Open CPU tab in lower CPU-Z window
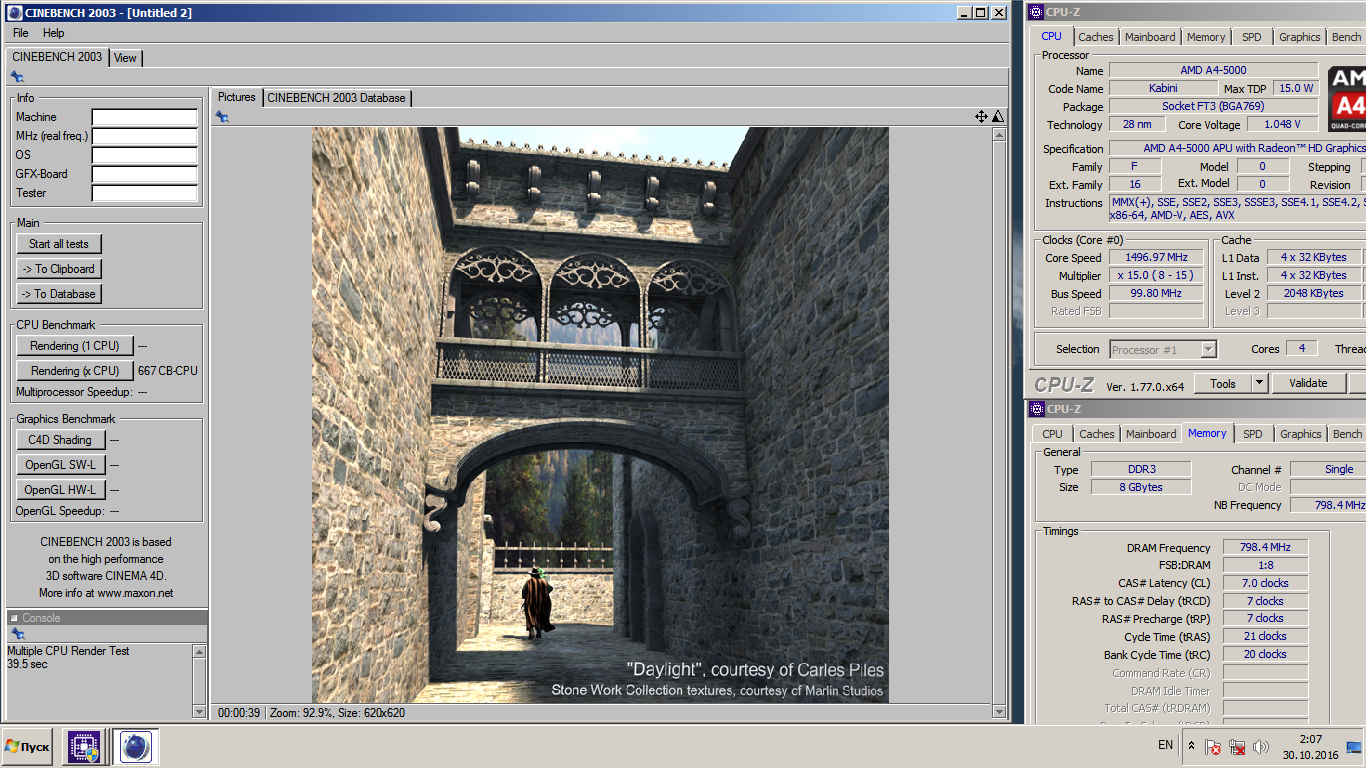 pyautogui.click(x=1053, y=434)
